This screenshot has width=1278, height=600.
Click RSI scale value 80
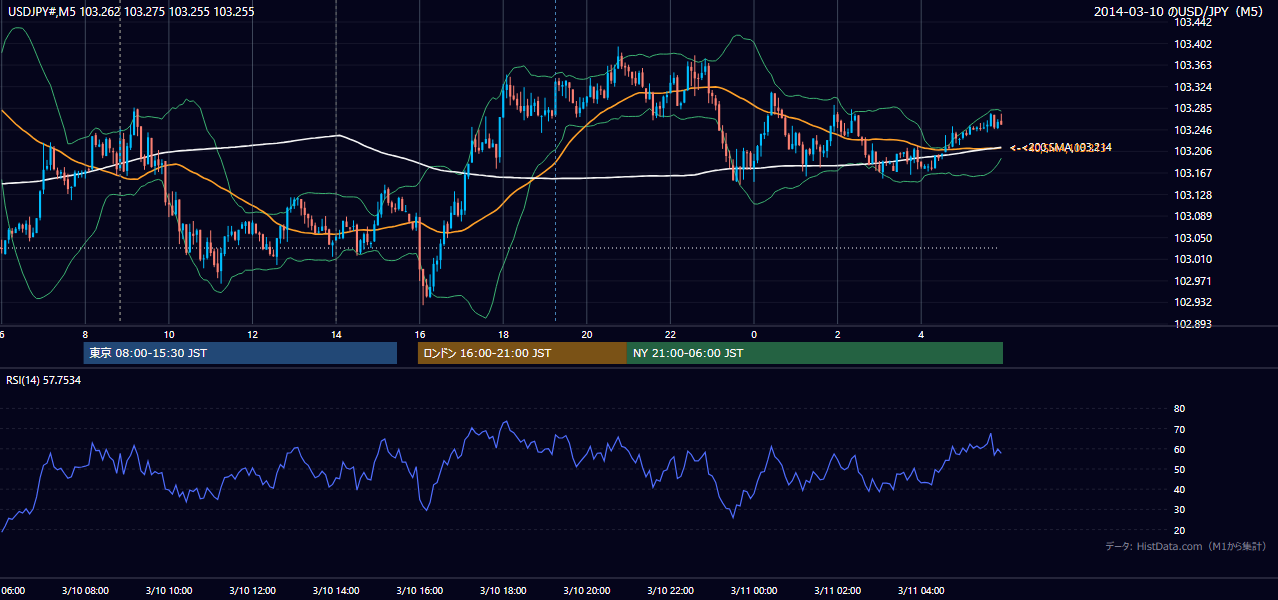pyautogui.click(x=1179, y=409)
